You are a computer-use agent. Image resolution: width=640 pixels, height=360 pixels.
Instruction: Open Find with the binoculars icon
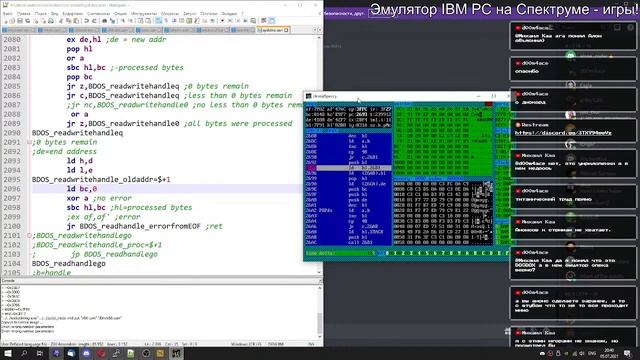click(x=104, y=20)
